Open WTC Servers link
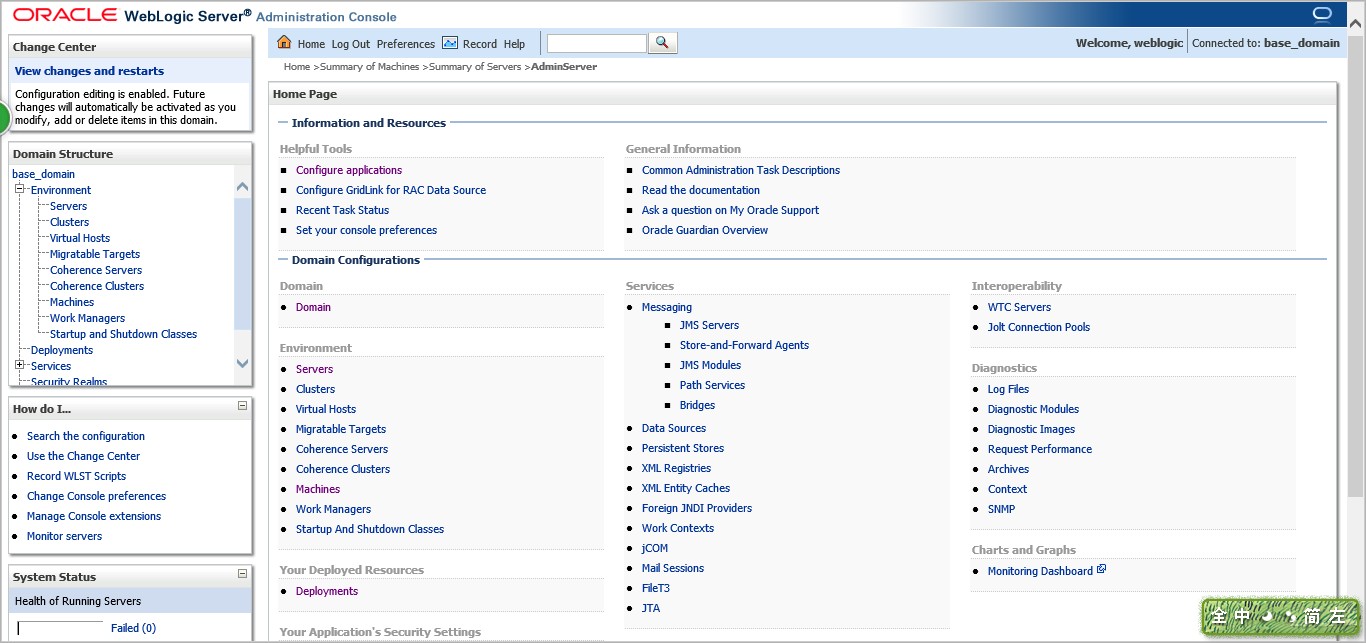This screenshot has width=1366, height=643. (x=1019, y=307)
